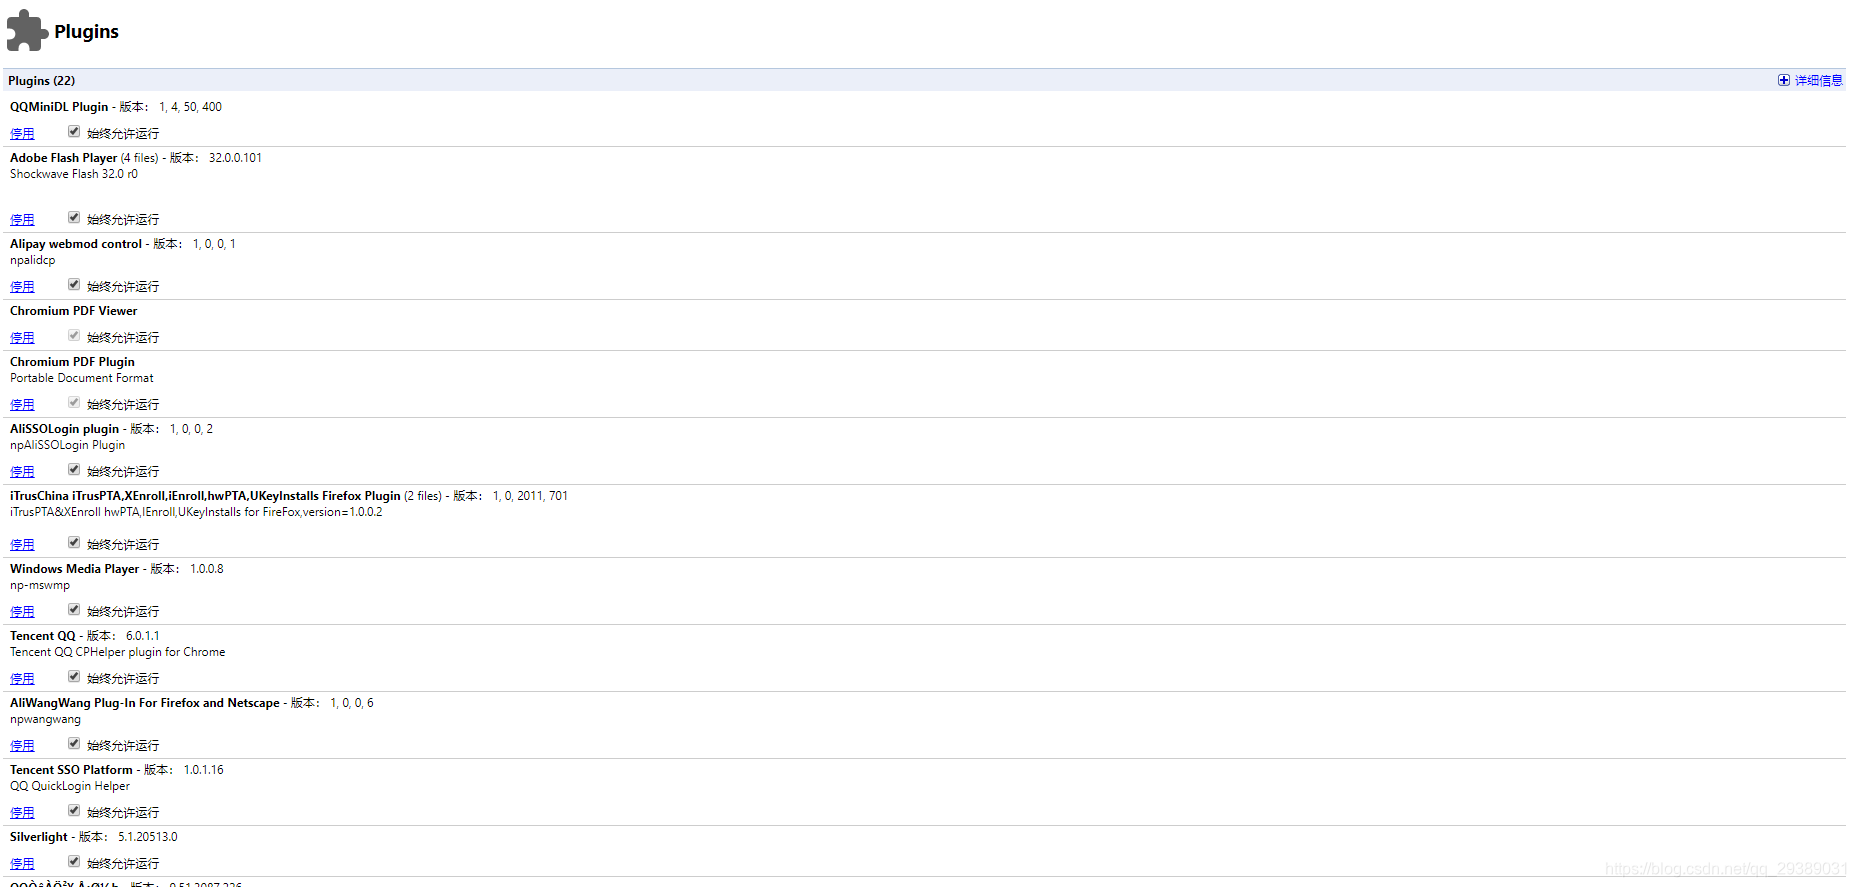The width and height of the screenshot is (1856, 887).
Task: Toggle always-allow checkbox for Chromium PDF Viewer
Action: pos(74,336)
